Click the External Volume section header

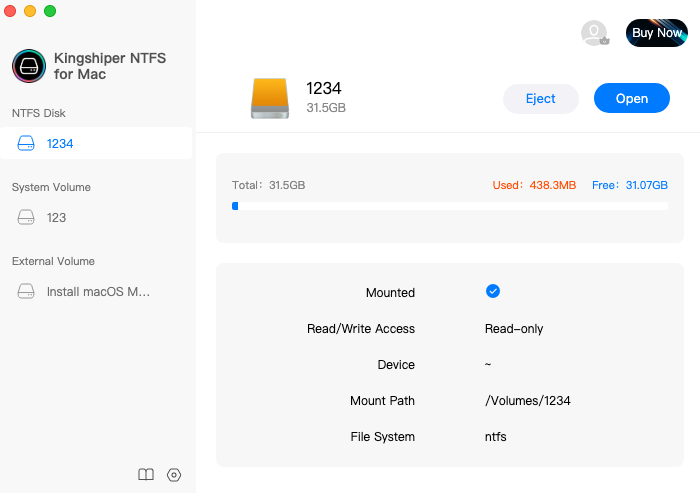53,261
